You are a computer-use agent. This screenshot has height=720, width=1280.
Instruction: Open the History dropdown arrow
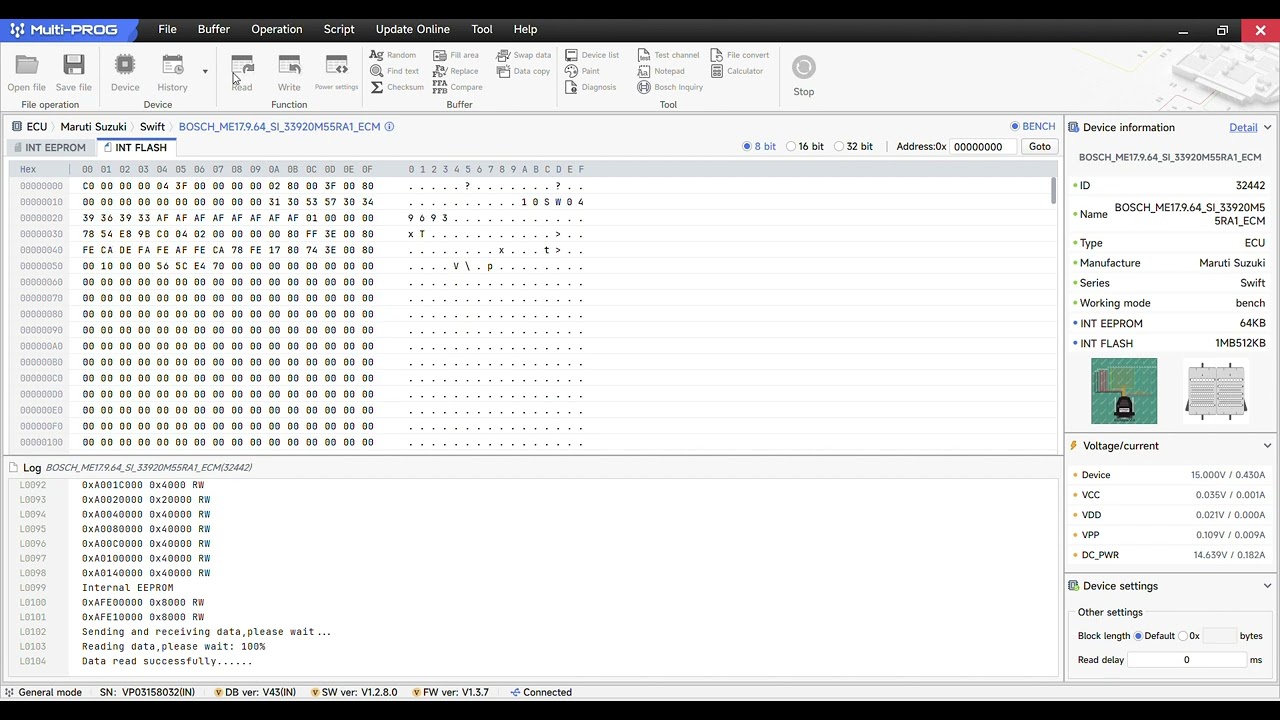(205, 72)
